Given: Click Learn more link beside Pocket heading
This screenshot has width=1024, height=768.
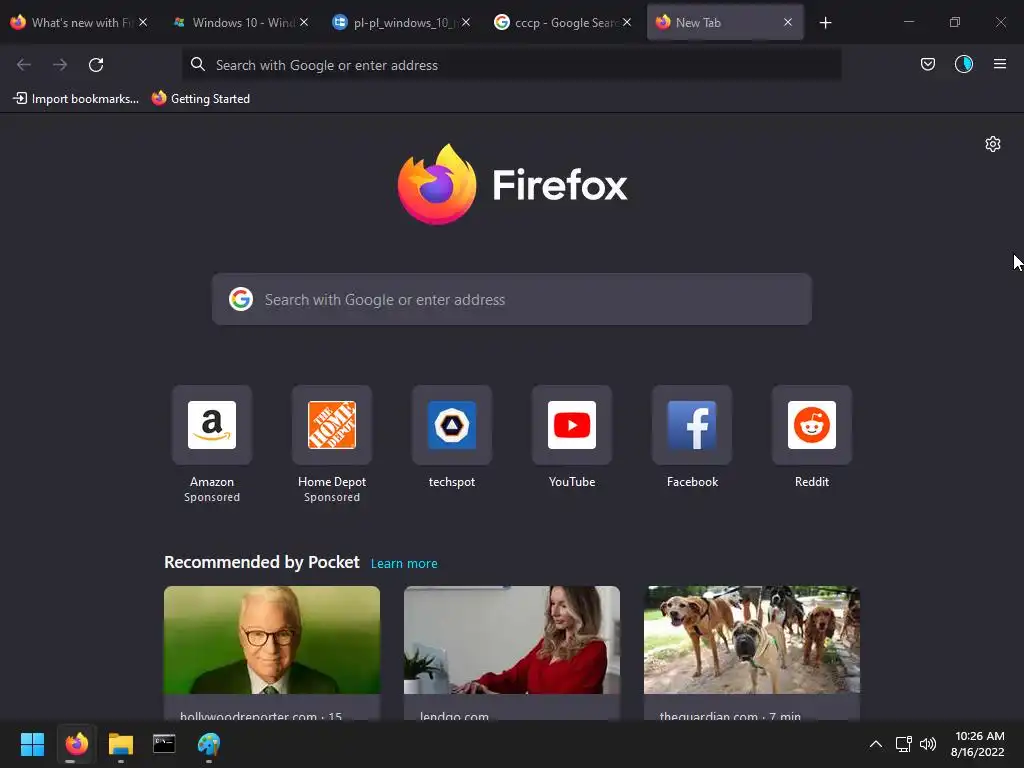Looking at the screenshot, I should (x=404, y=564).
